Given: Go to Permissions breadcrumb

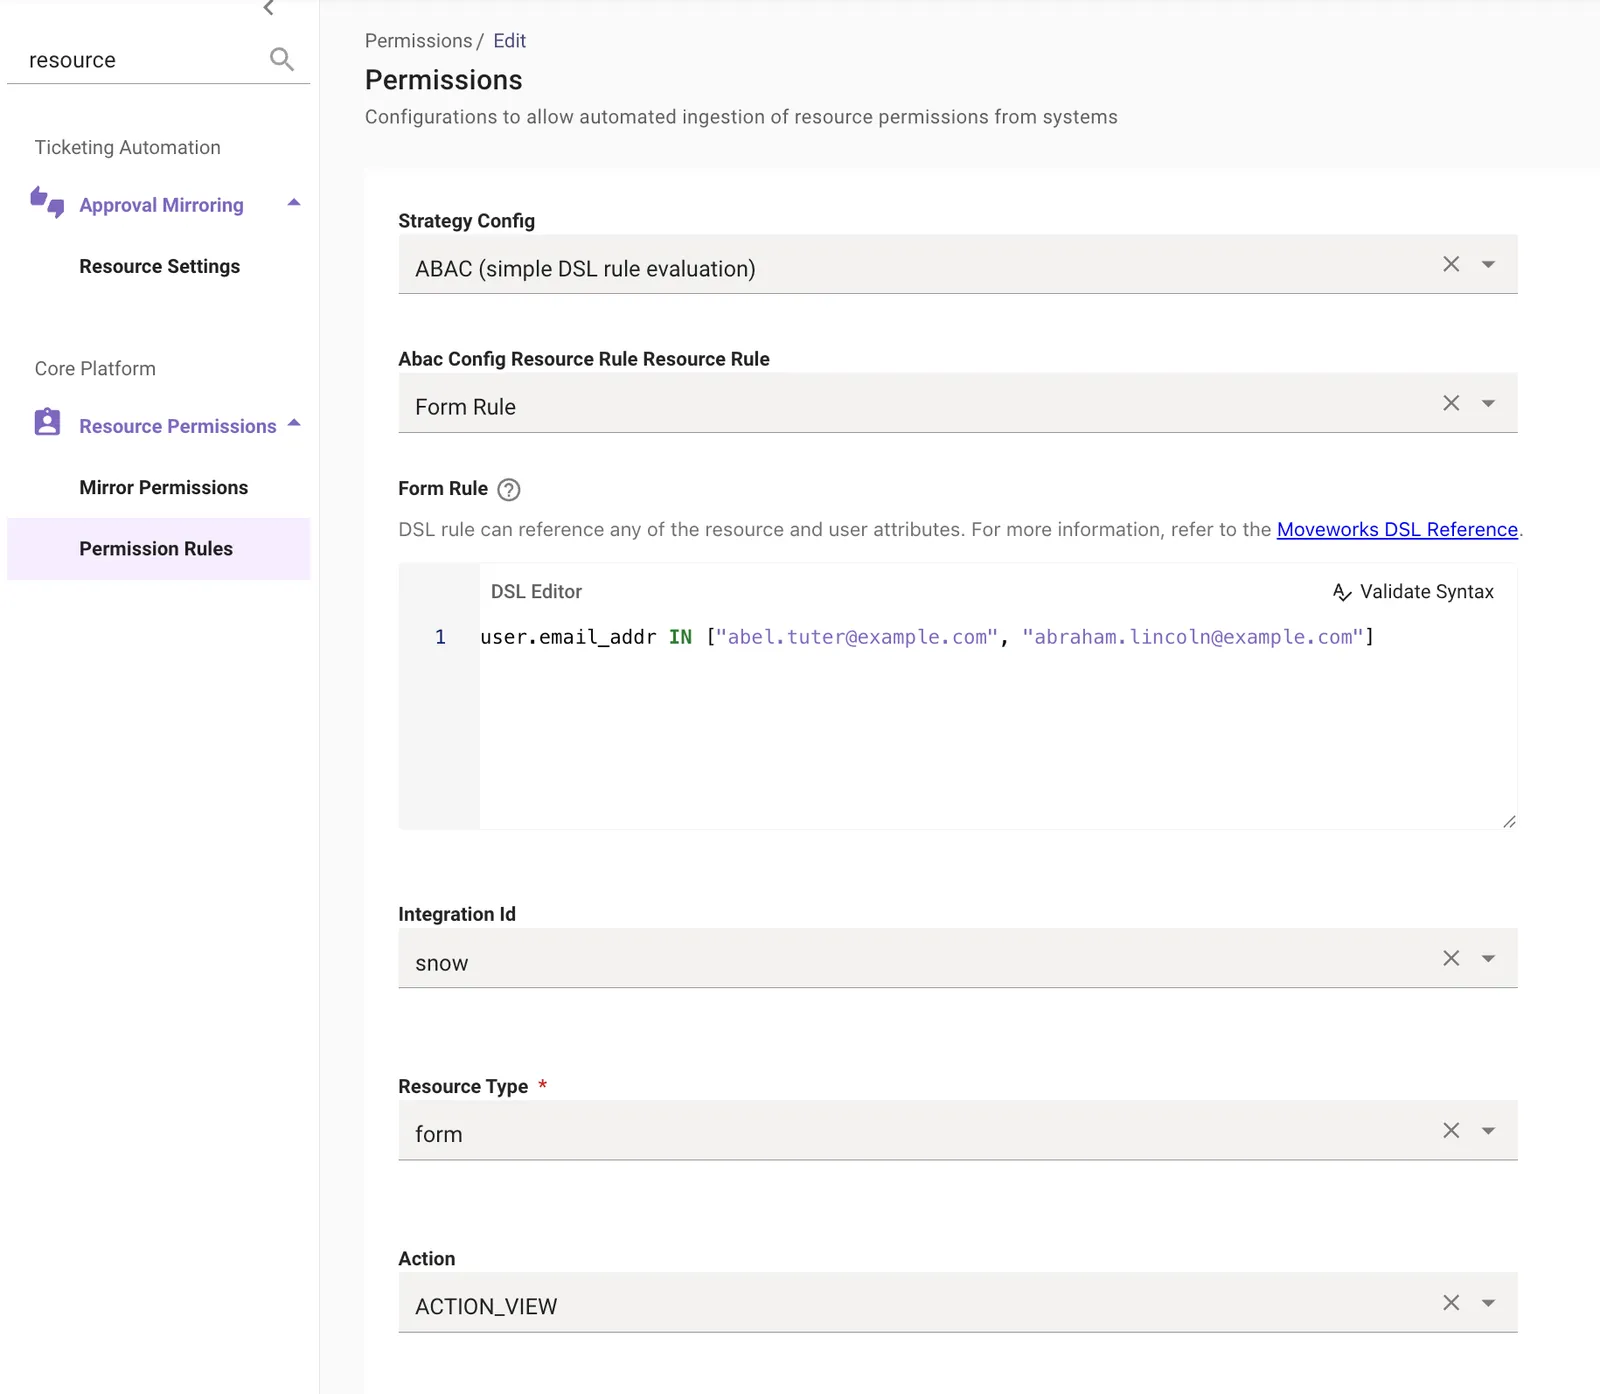Looking at the screenshot, I should (418, 41).
